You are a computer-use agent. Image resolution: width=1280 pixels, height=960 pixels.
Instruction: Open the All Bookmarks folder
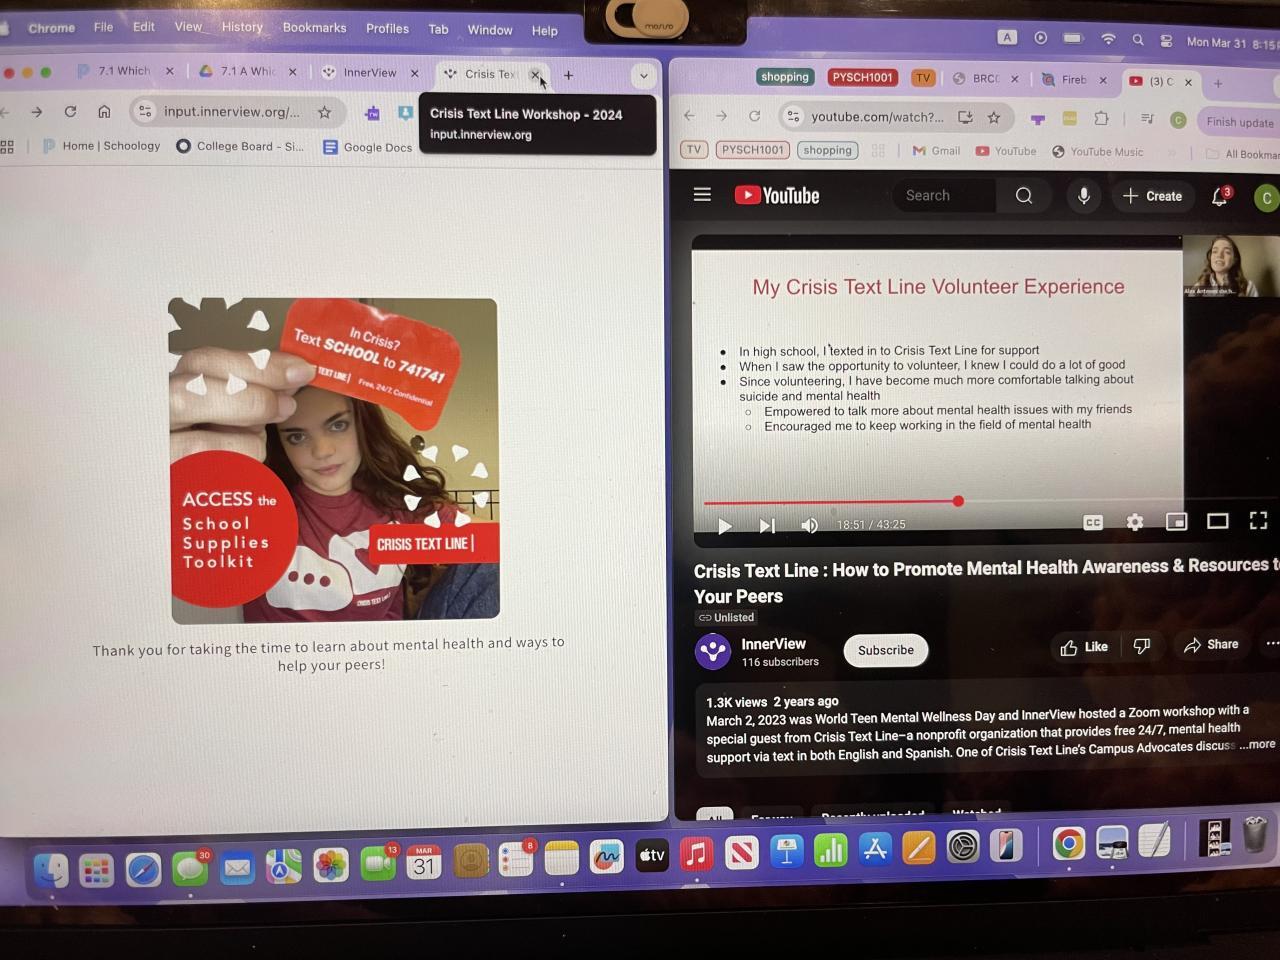(x=1243, y=154)
